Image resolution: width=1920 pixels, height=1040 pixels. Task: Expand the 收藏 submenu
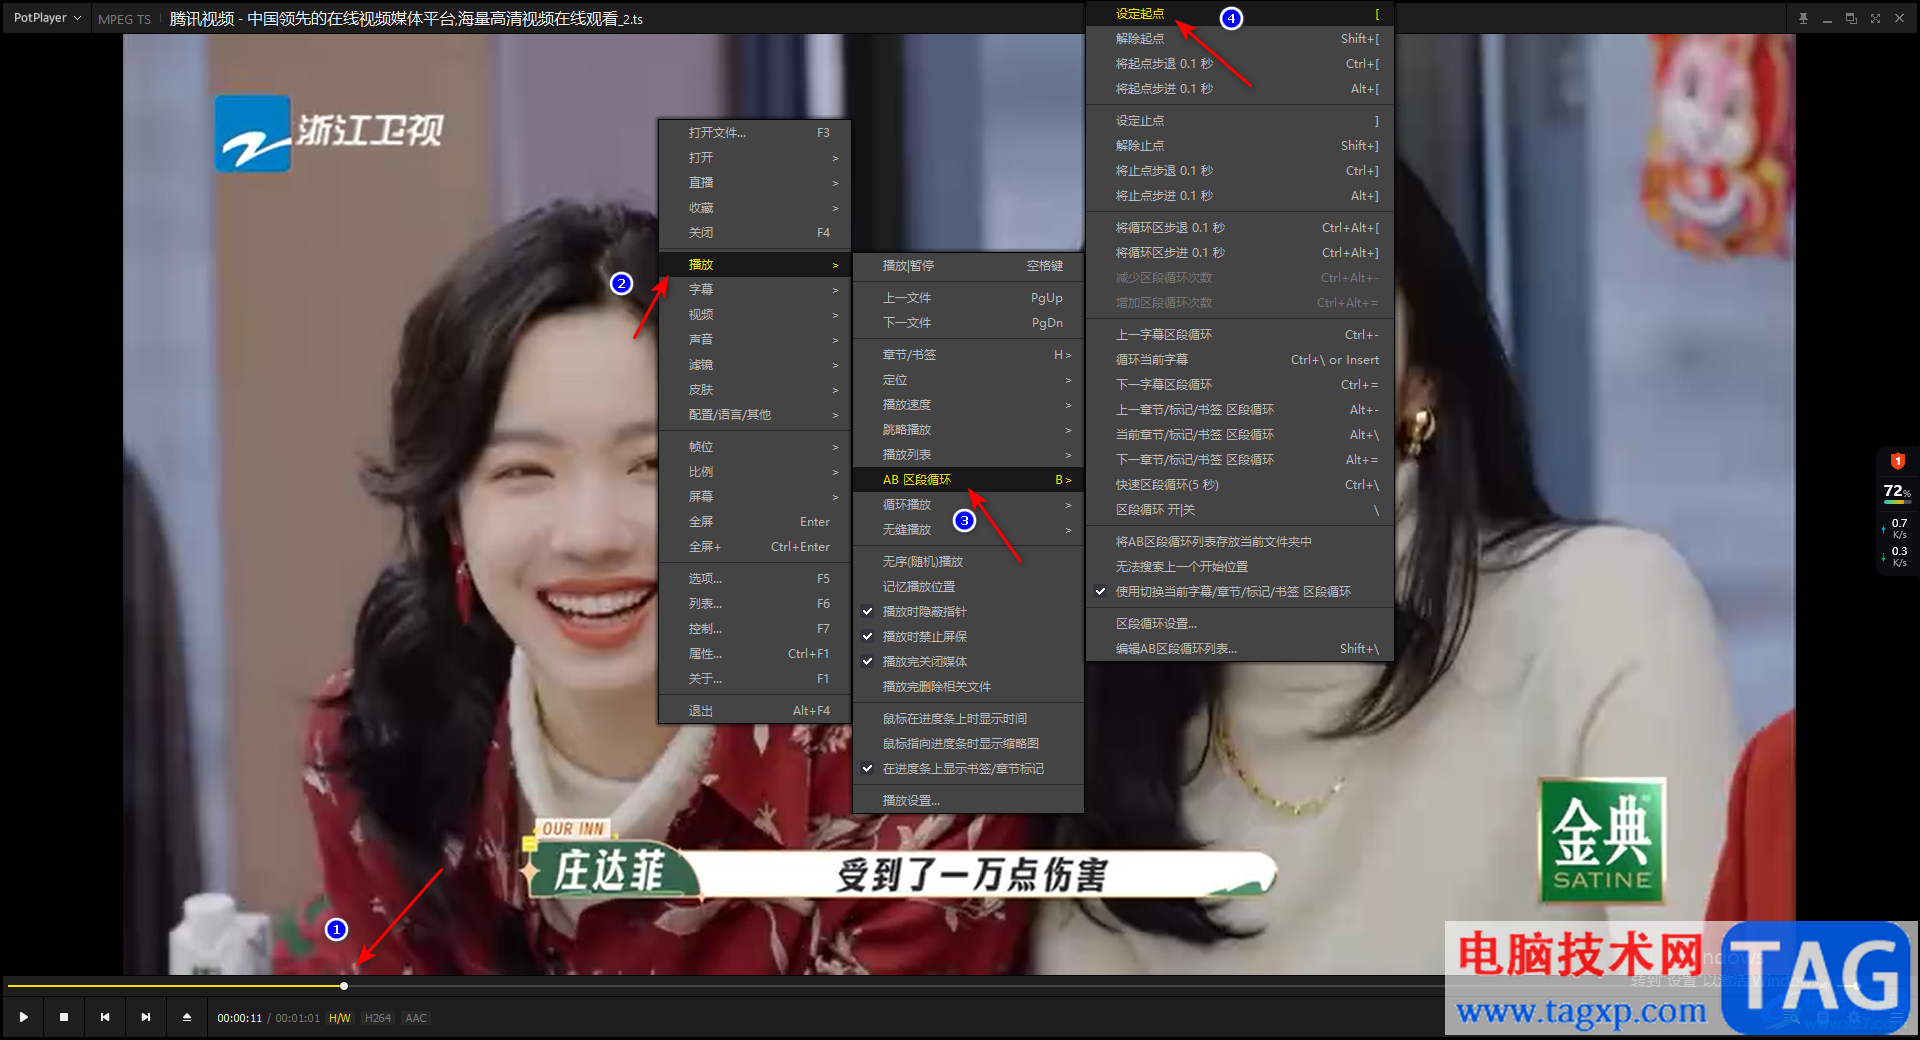tap(754, 207)
